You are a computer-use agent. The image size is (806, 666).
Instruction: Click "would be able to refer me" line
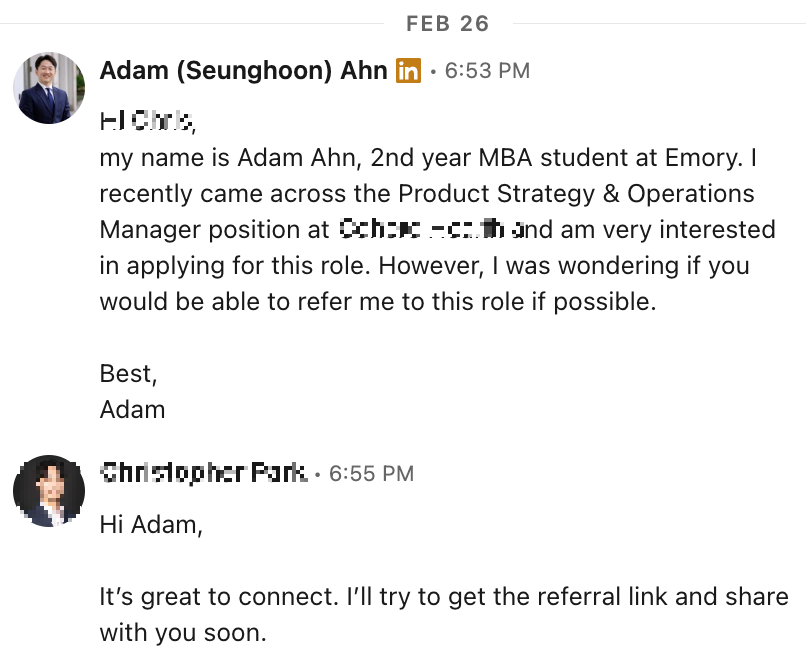(377, 302)
